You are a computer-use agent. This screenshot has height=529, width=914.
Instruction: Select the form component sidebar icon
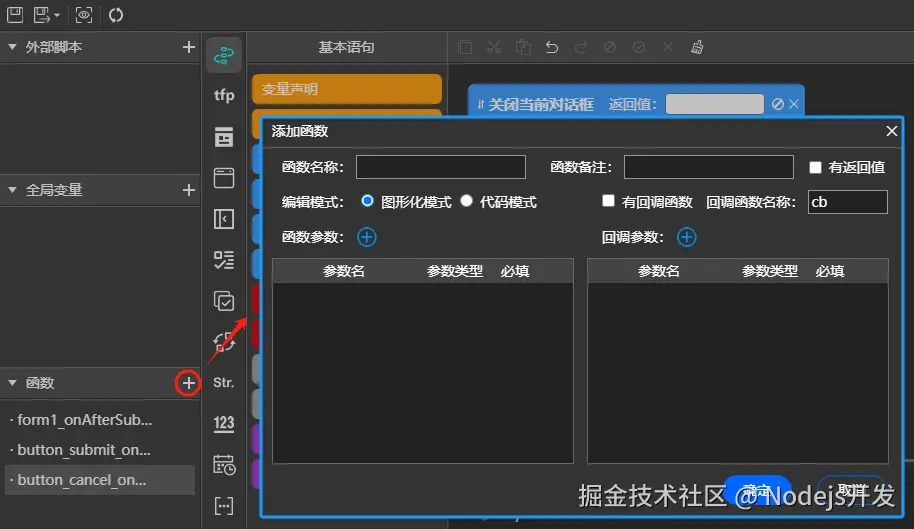coord(224,137)
